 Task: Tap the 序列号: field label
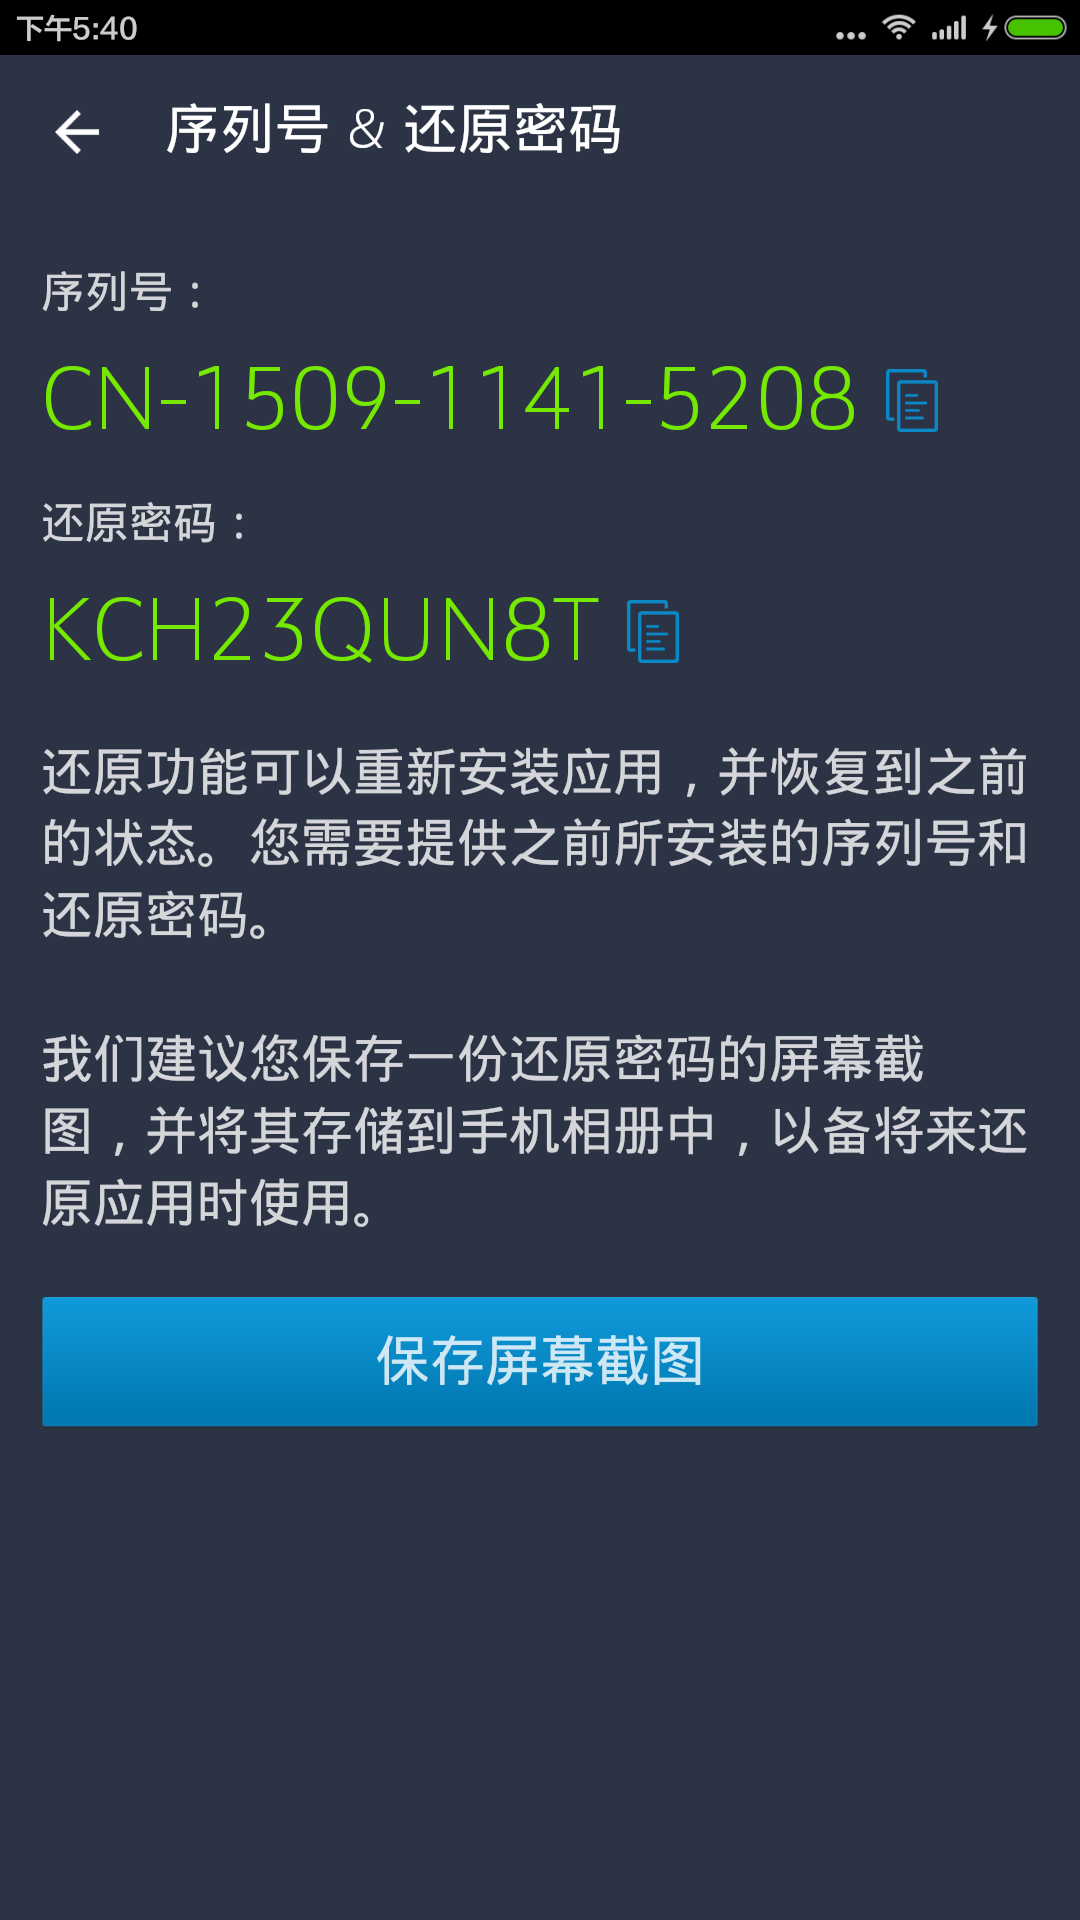tap(123, 293)
